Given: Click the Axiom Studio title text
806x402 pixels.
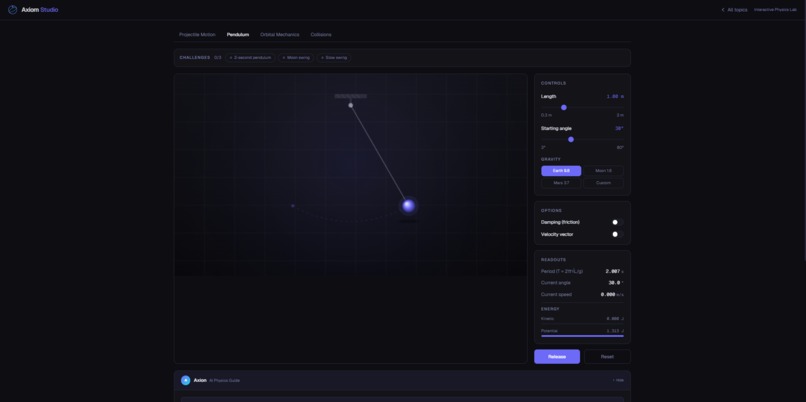Looking at the screenshot, I should (x=40, y=10).
